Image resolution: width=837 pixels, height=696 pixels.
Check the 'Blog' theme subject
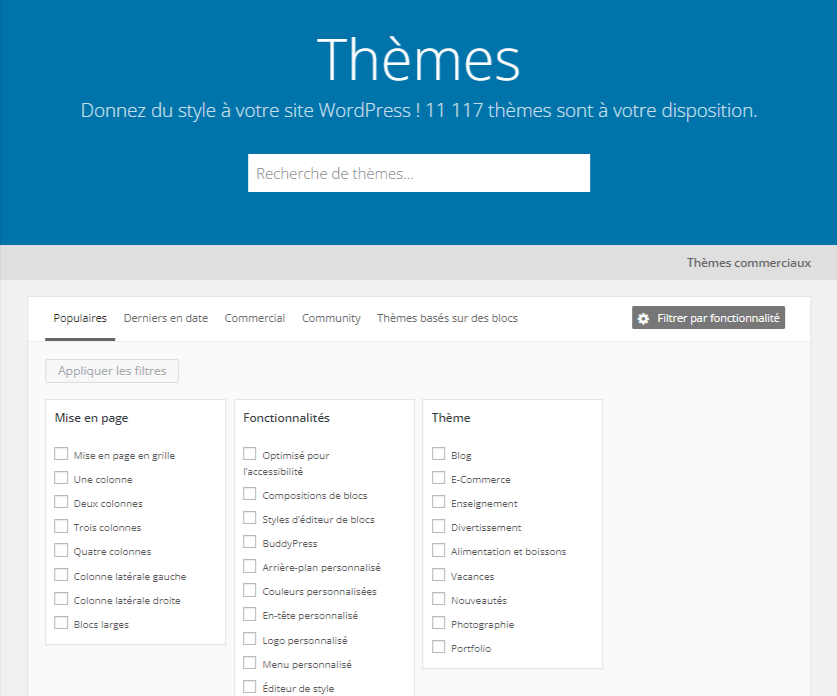tap(437, 454)
